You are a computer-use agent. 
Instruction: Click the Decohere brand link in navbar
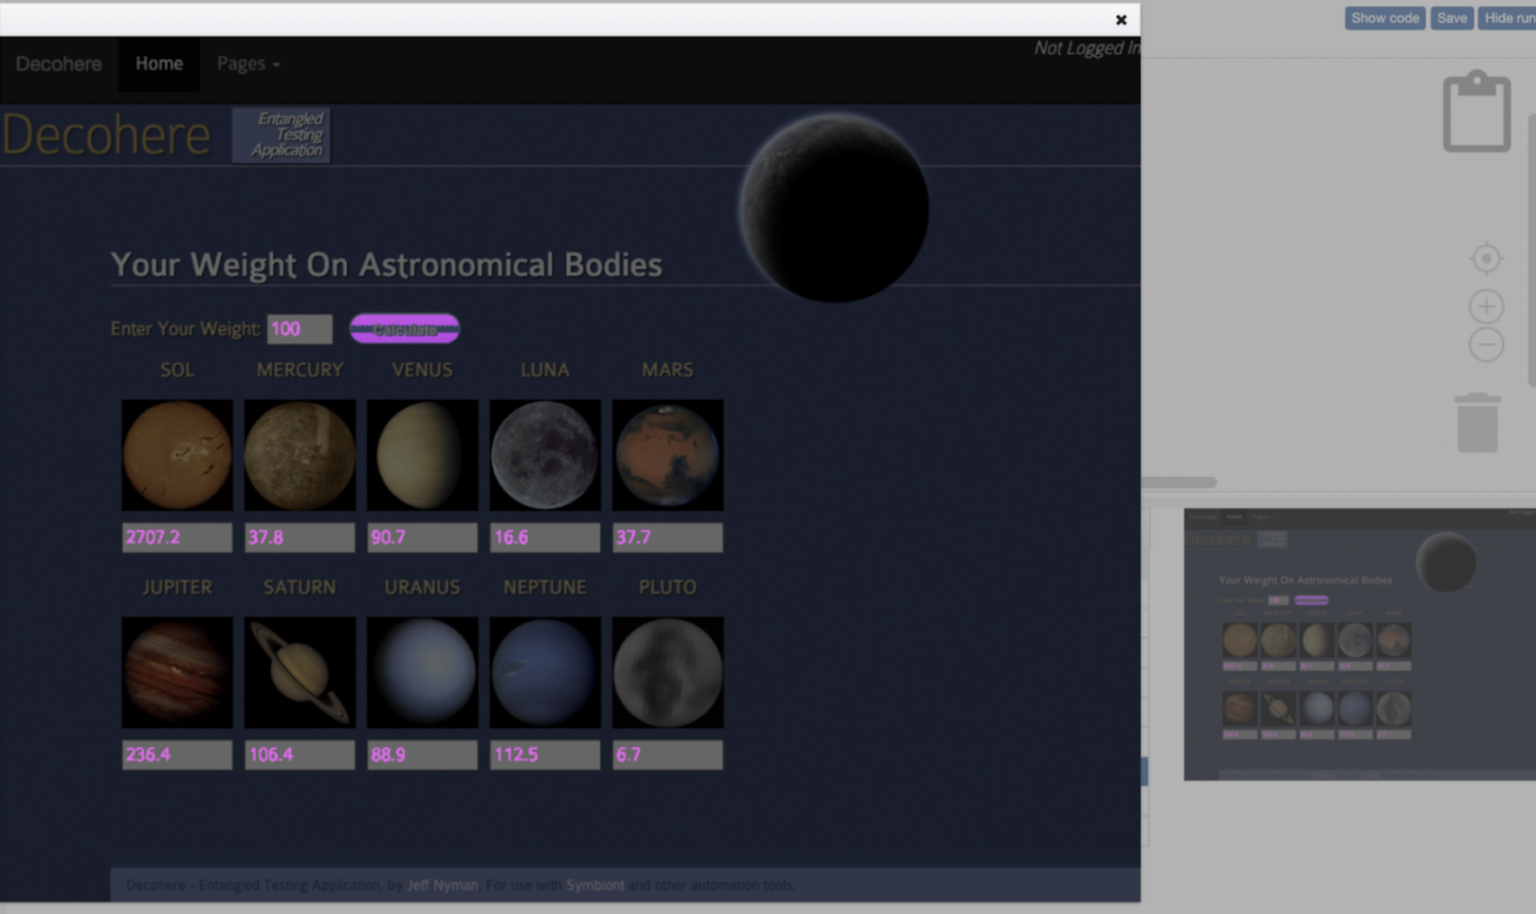pos(58,63)
